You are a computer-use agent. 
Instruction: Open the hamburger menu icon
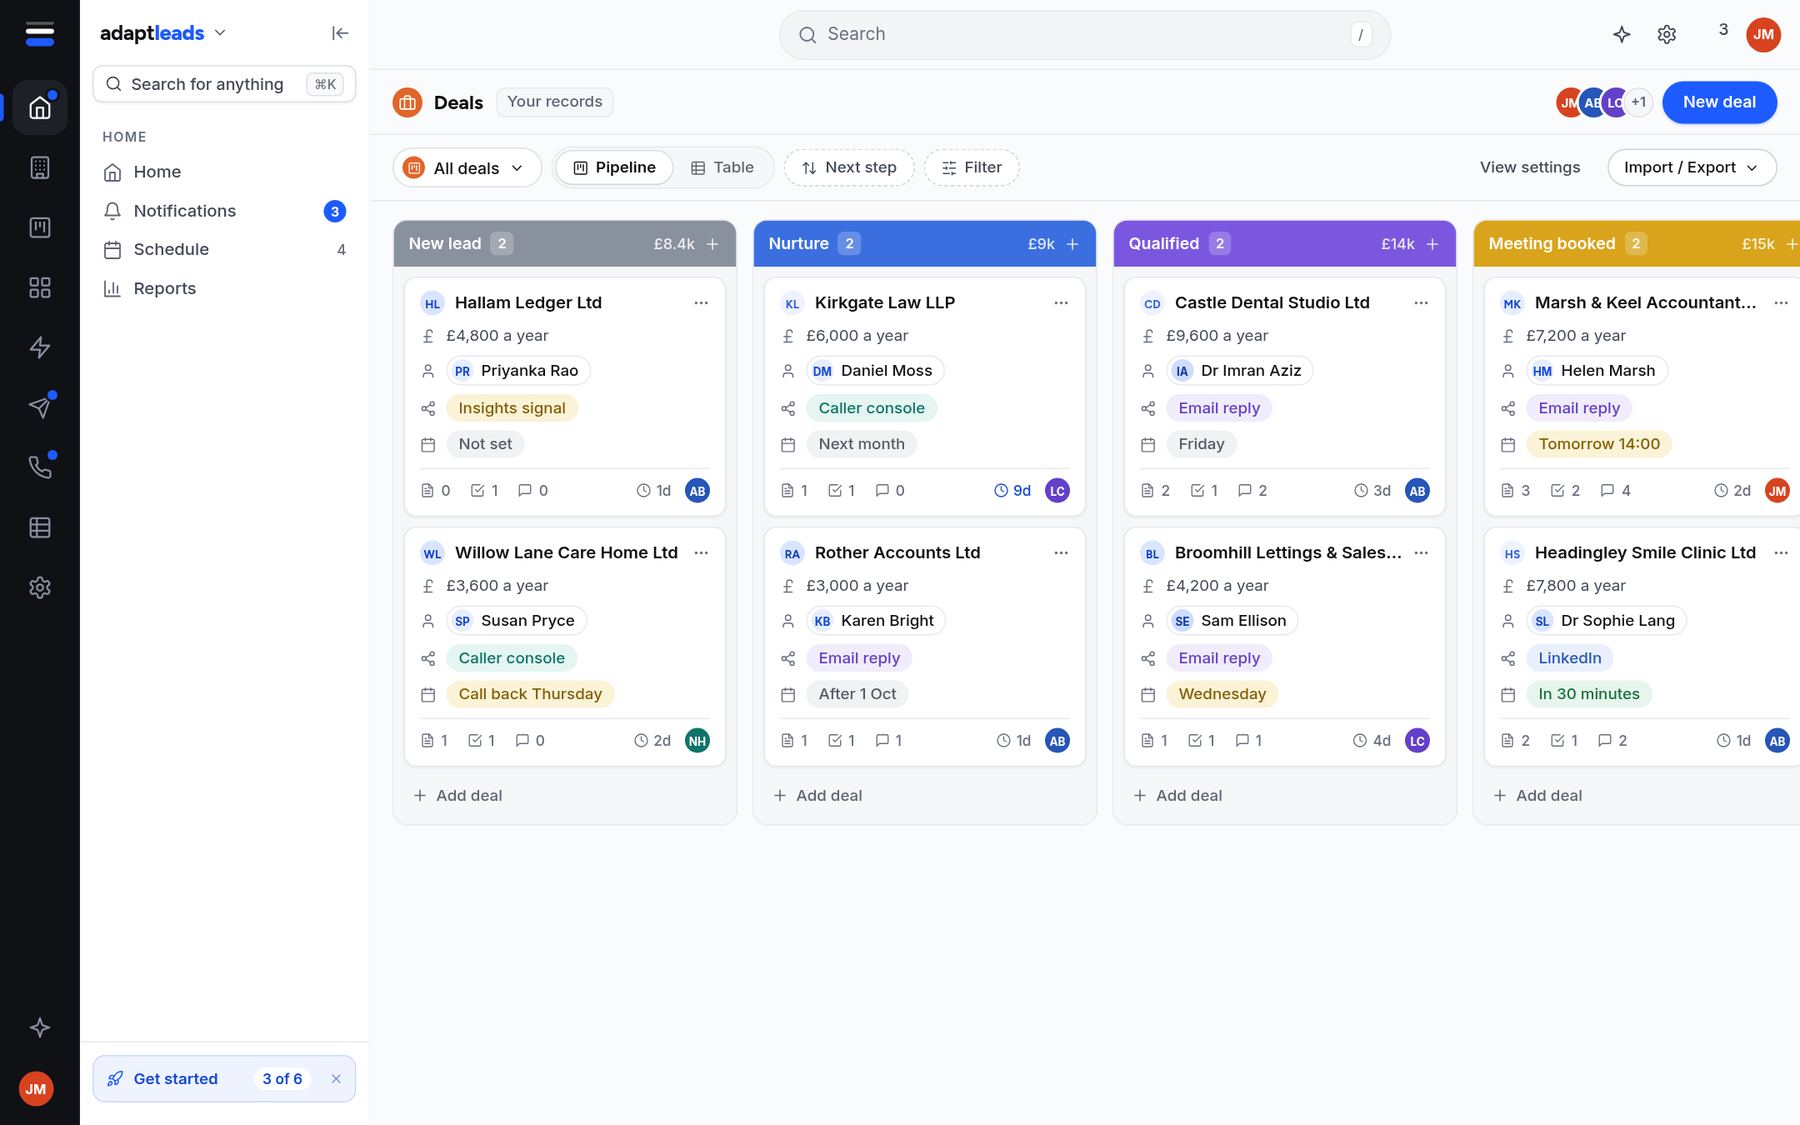[39, 34]
